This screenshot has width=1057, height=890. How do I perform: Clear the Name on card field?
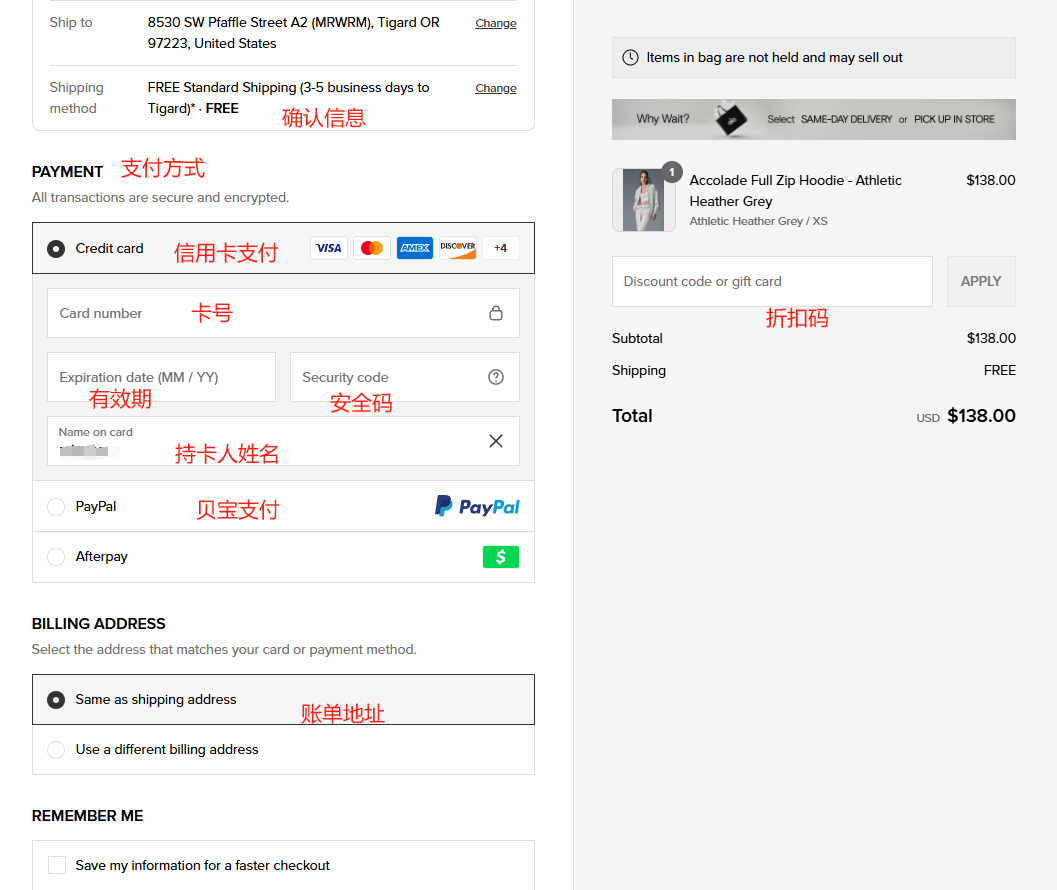(496, 441)
